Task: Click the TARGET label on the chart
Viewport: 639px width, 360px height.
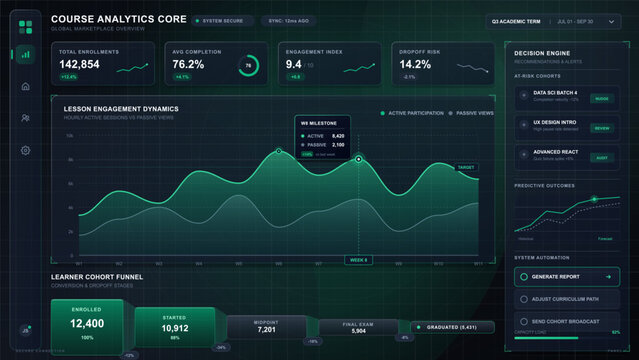Action: coord(466,168)
